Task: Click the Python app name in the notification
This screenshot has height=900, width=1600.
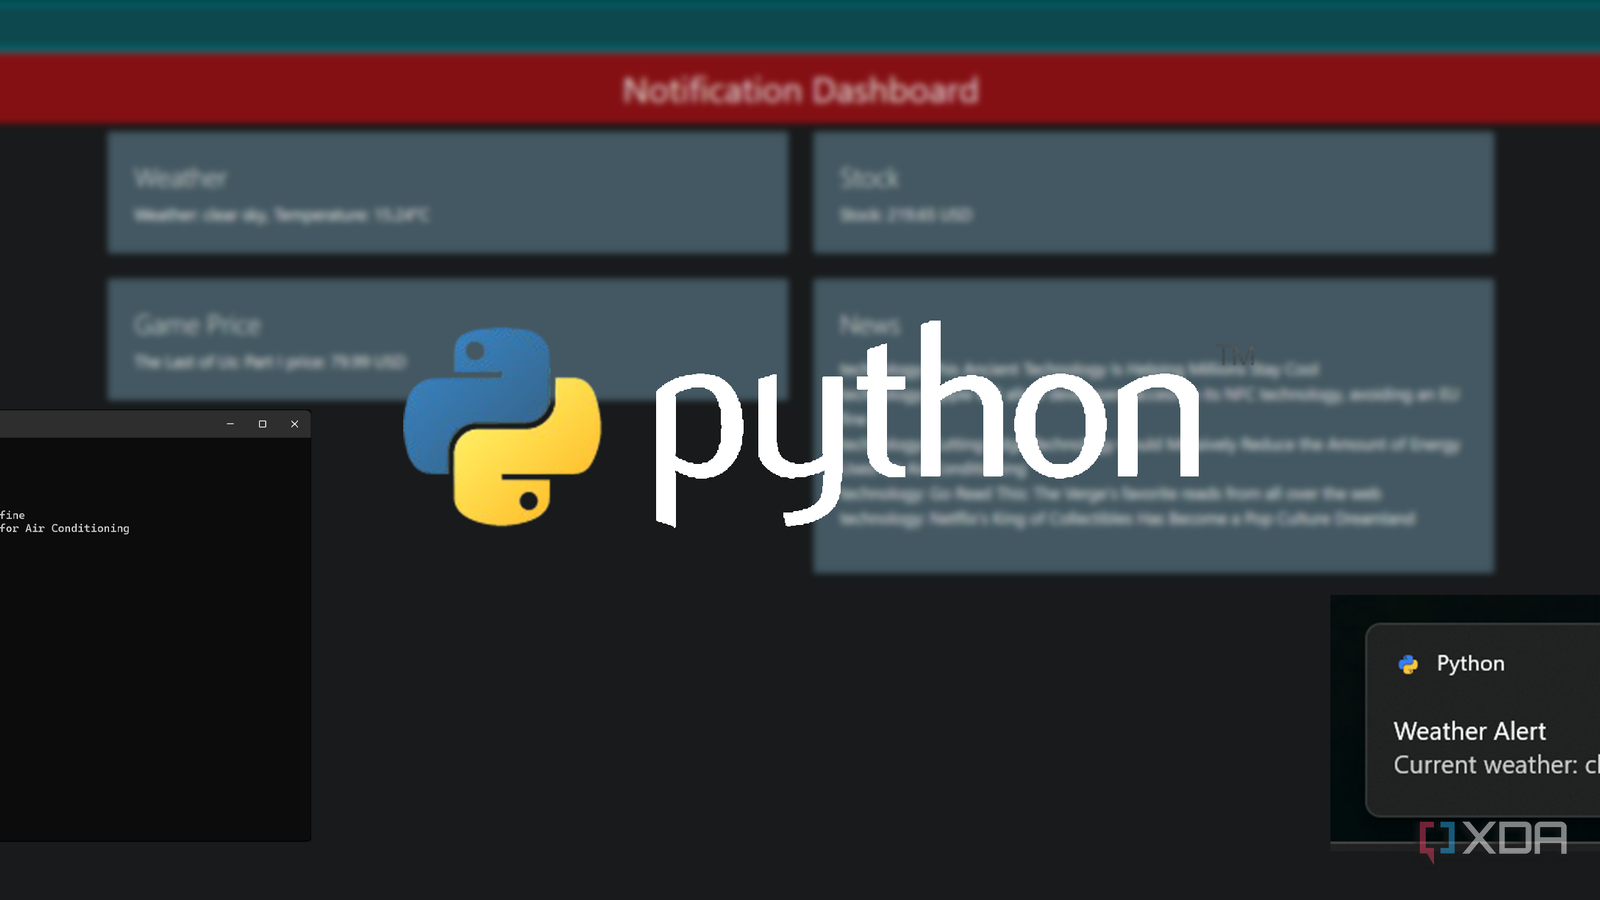Action: [x=1470, y=664]
